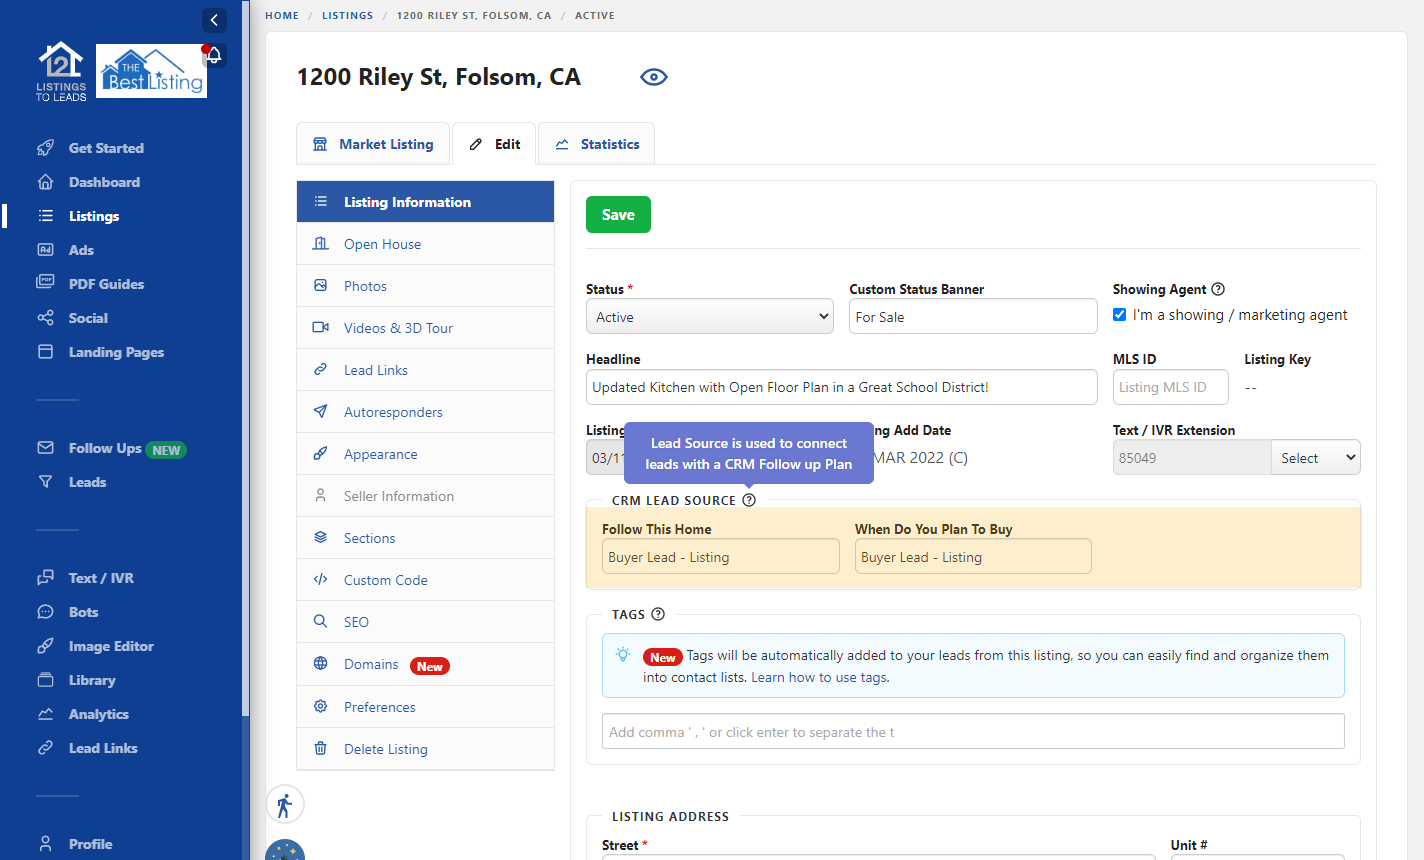Viewport: 1424px width, 860px height.
Task: Open Image Editor from the sidebar
Action: tap(111, 646)
